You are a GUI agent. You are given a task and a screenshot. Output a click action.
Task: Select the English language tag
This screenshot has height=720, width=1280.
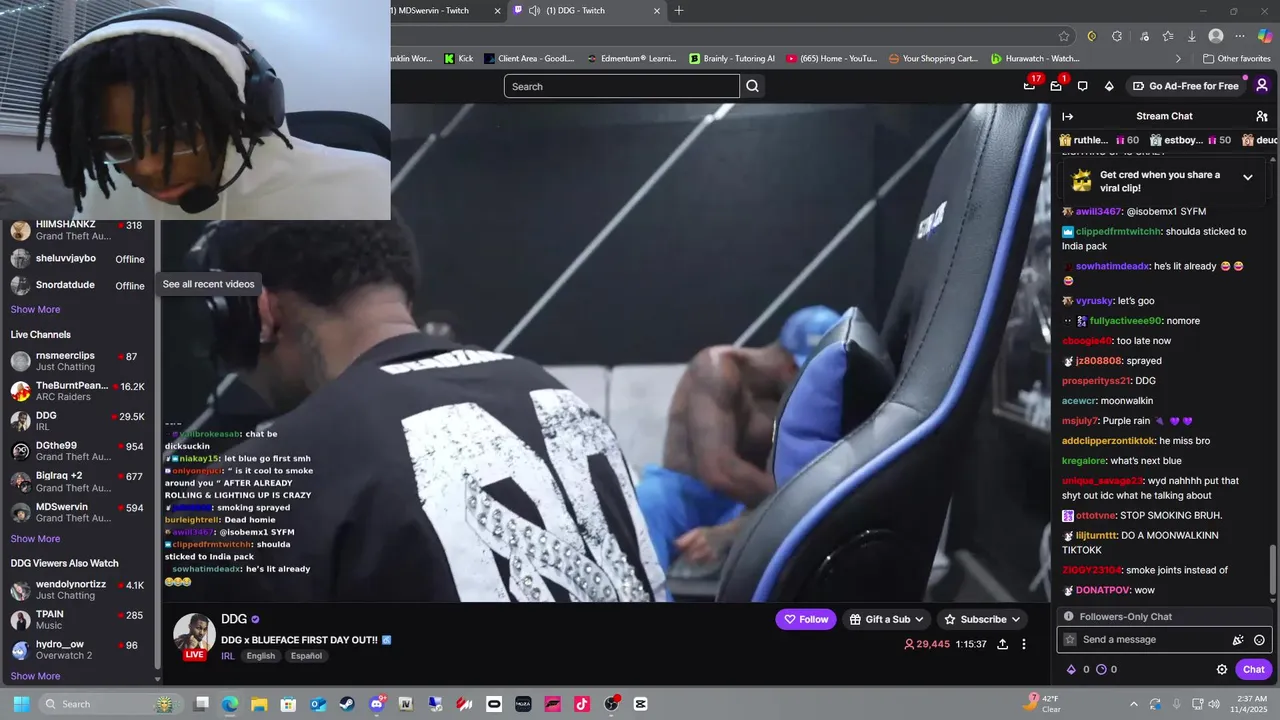(x=261, y=656)
